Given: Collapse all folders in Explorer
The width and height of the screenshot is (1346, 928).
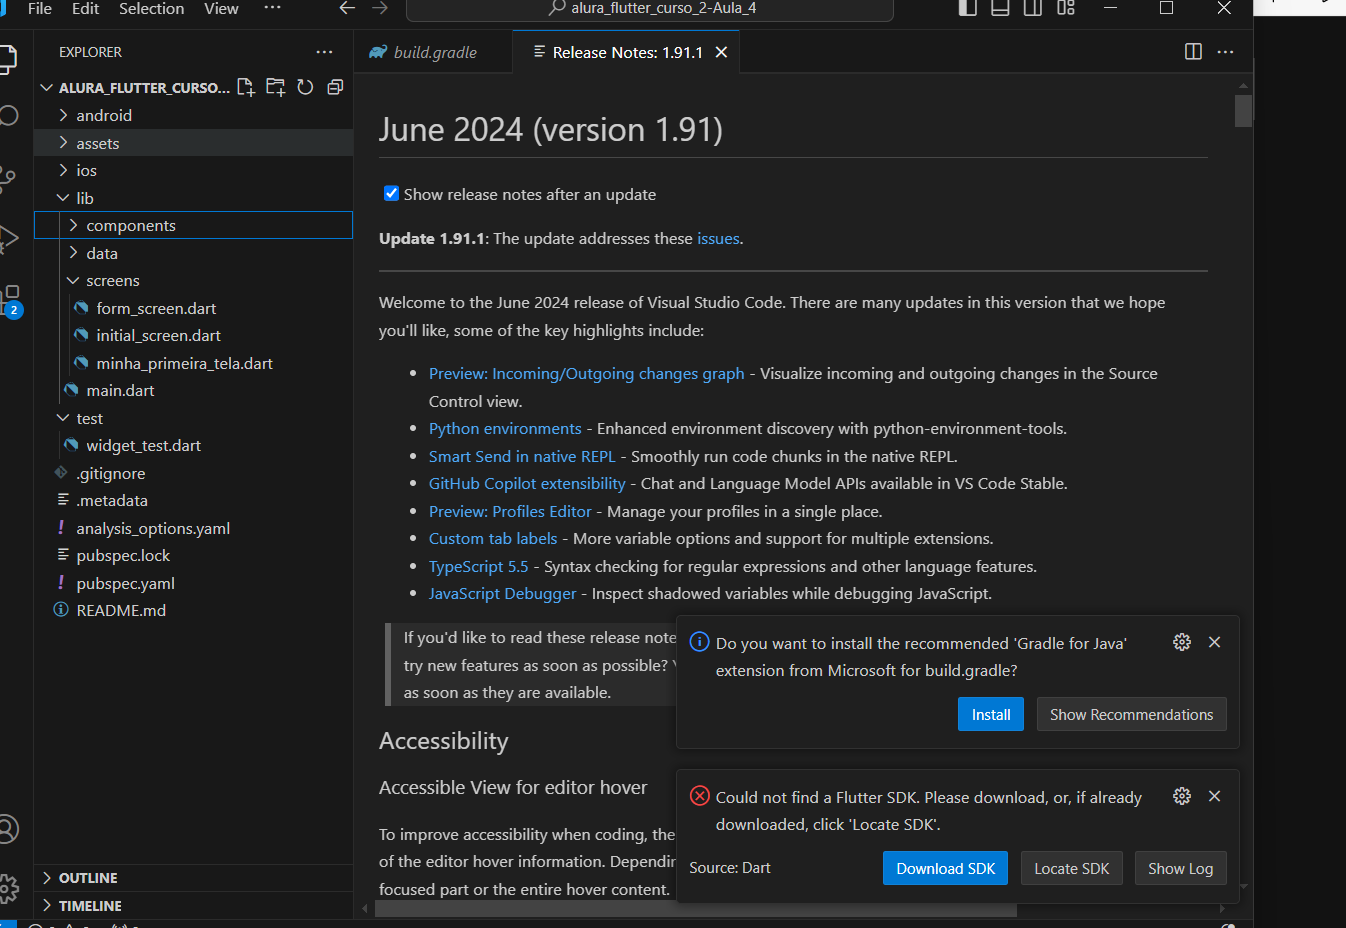Looking at the screenshot, I should click(x=335, y=87).
